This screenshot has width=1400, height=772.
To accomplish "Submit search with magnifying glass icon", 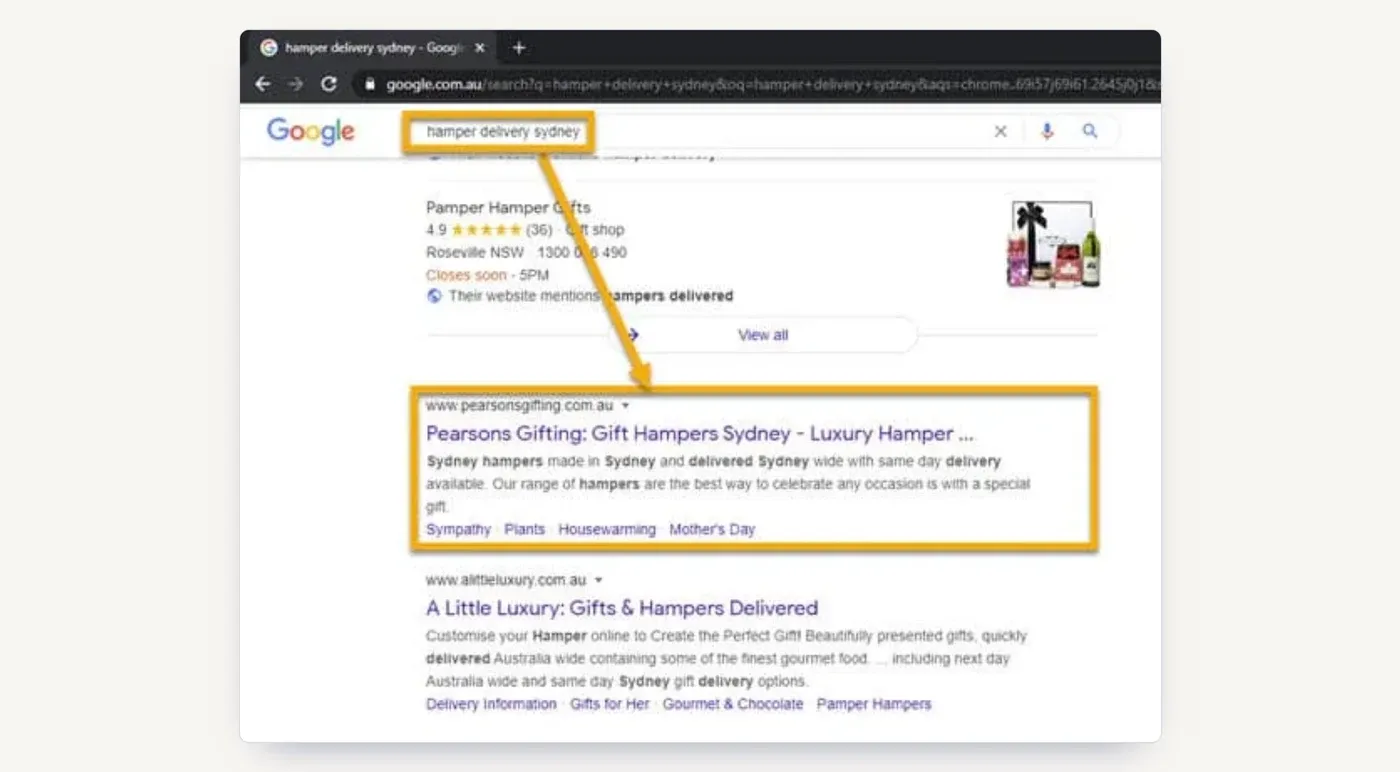I will point(1090,131).
